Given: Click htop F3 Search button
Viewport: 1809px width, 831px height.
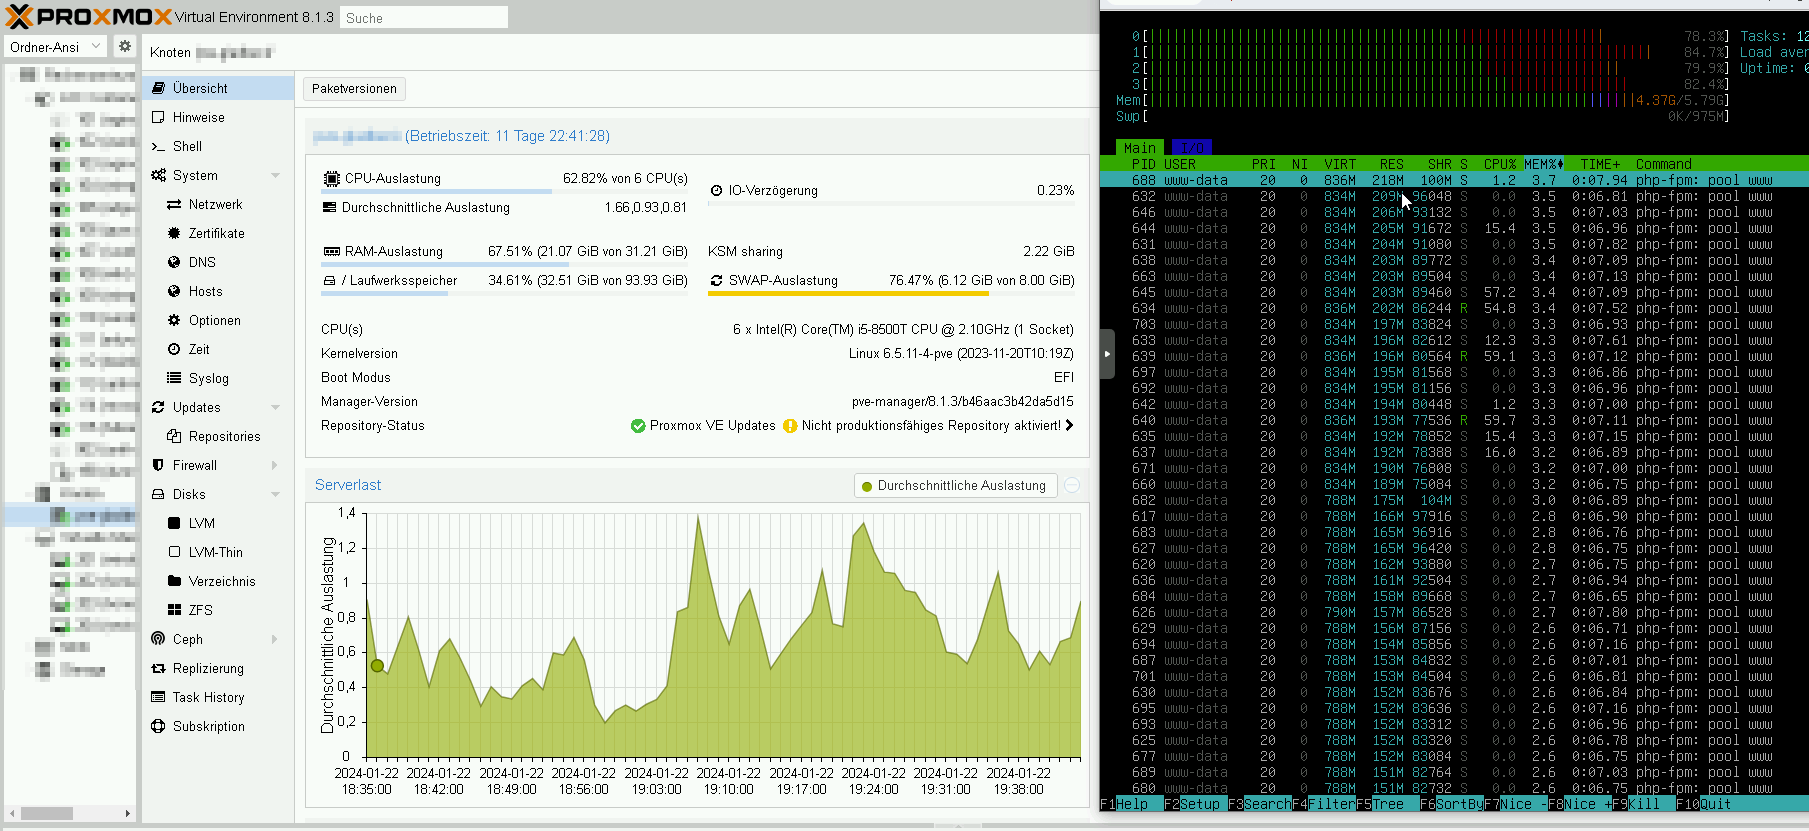Looking at the screenshot, I should point(1260,804).
